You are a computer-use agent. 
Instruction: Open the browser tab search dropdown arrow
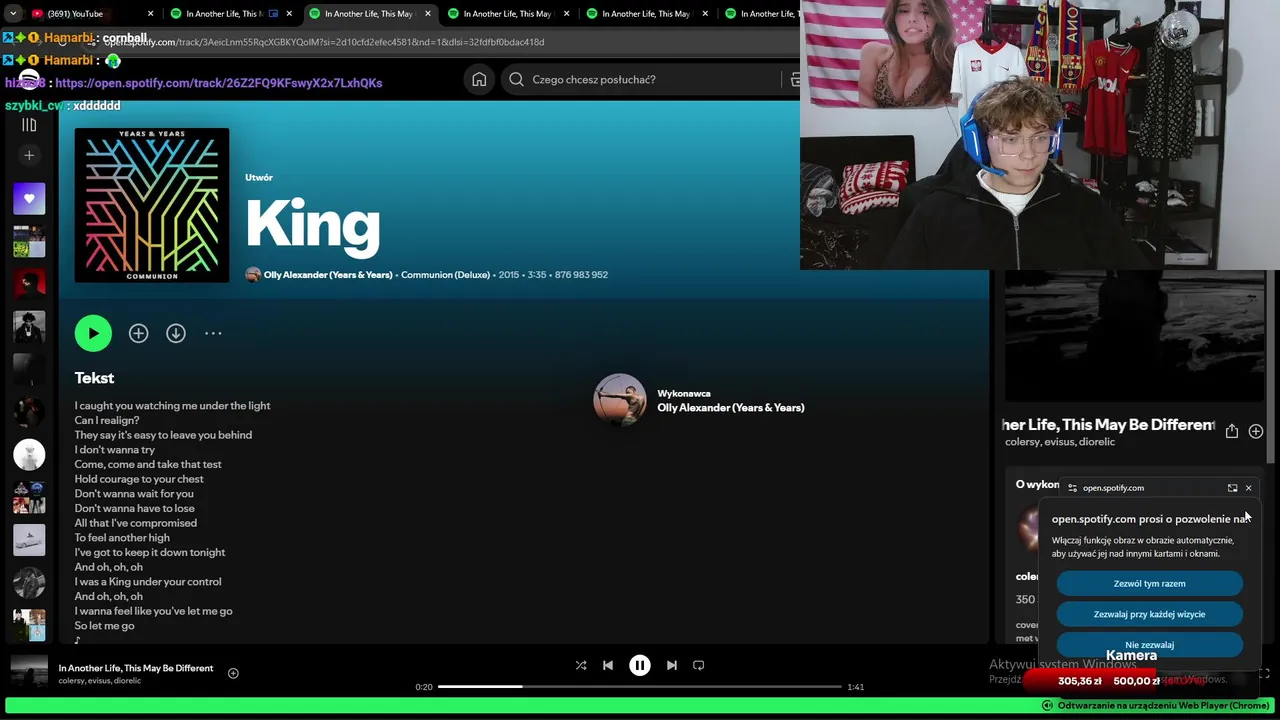coord(13,14)
